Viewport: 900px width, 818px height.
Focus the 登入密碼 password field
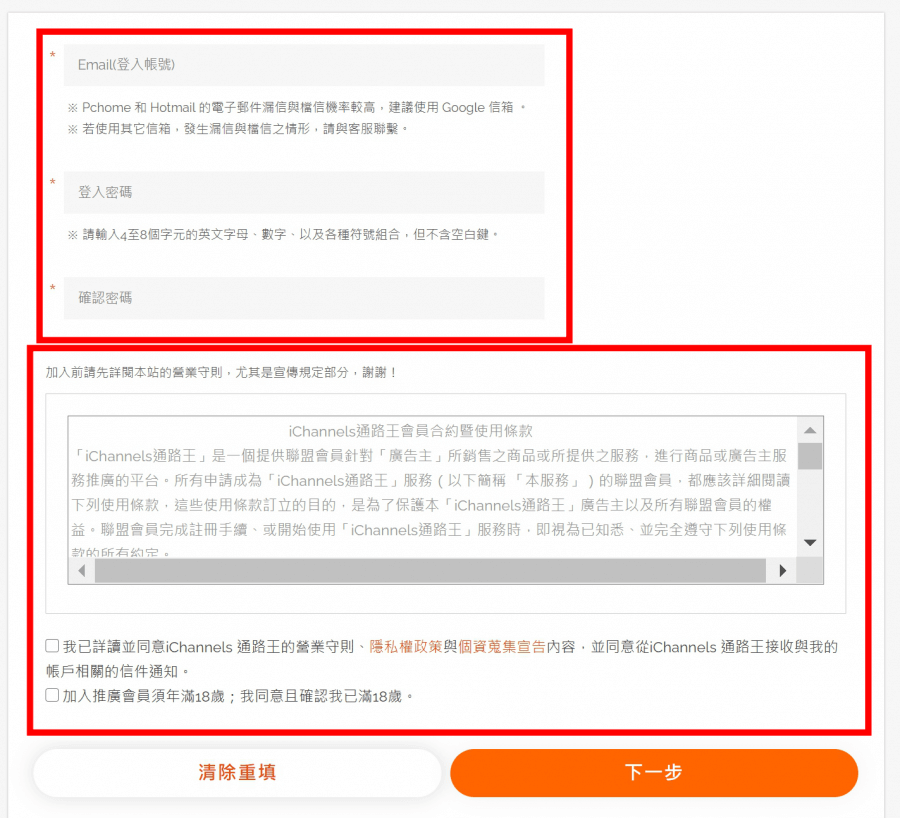click(x=304, y=192)
